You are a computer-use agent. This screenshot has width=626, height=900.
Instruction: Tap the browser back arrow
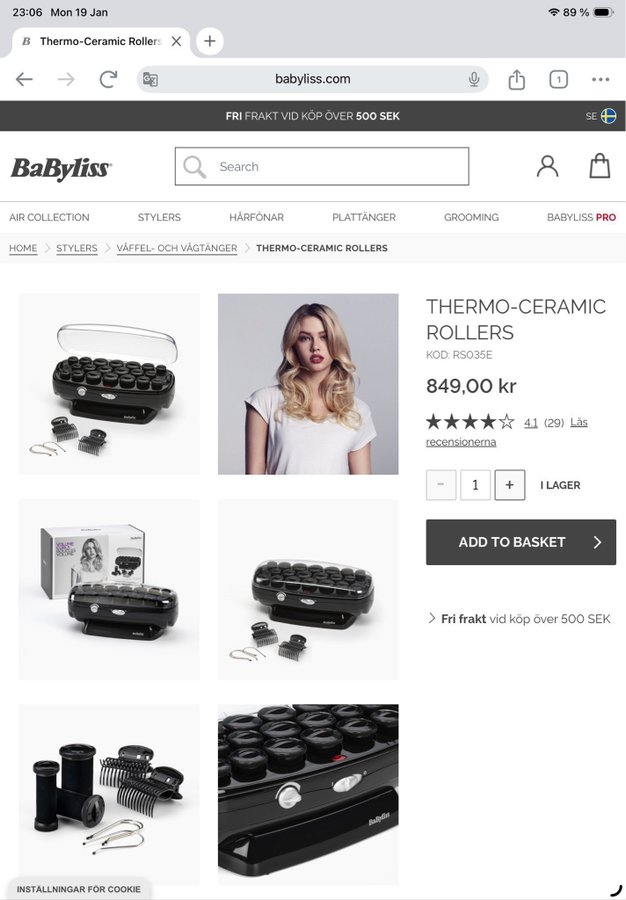coord(24,79)
